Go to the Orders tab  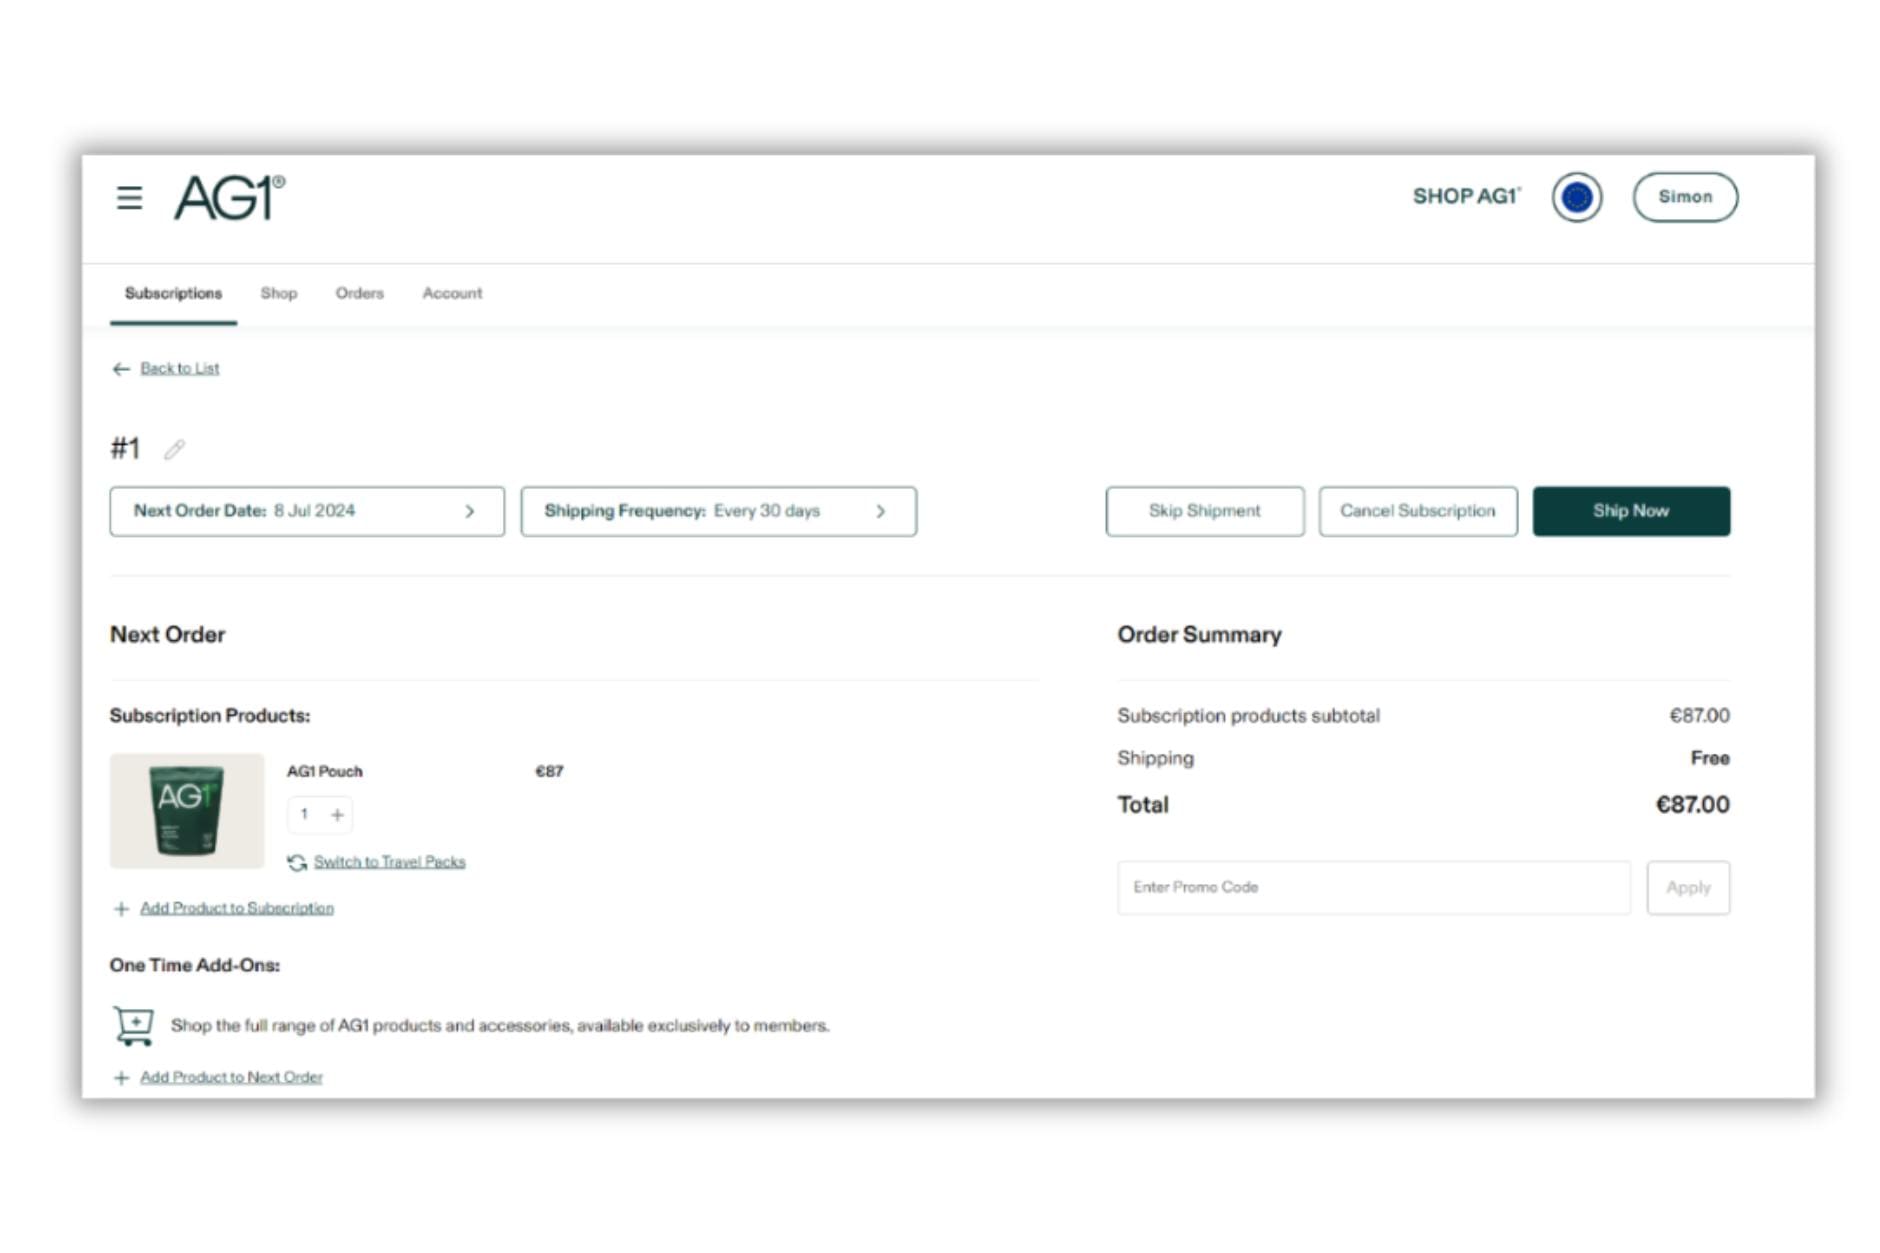360,294
